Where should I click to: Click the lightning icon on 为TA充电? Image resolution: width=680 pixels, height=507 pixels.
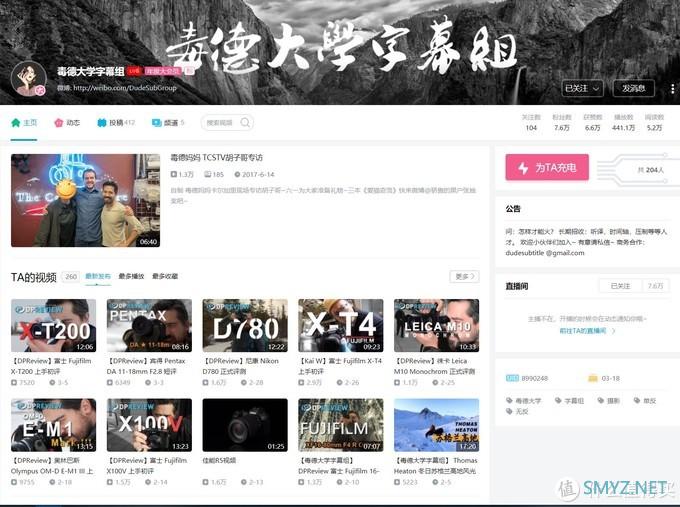click(x=523, y=167)
